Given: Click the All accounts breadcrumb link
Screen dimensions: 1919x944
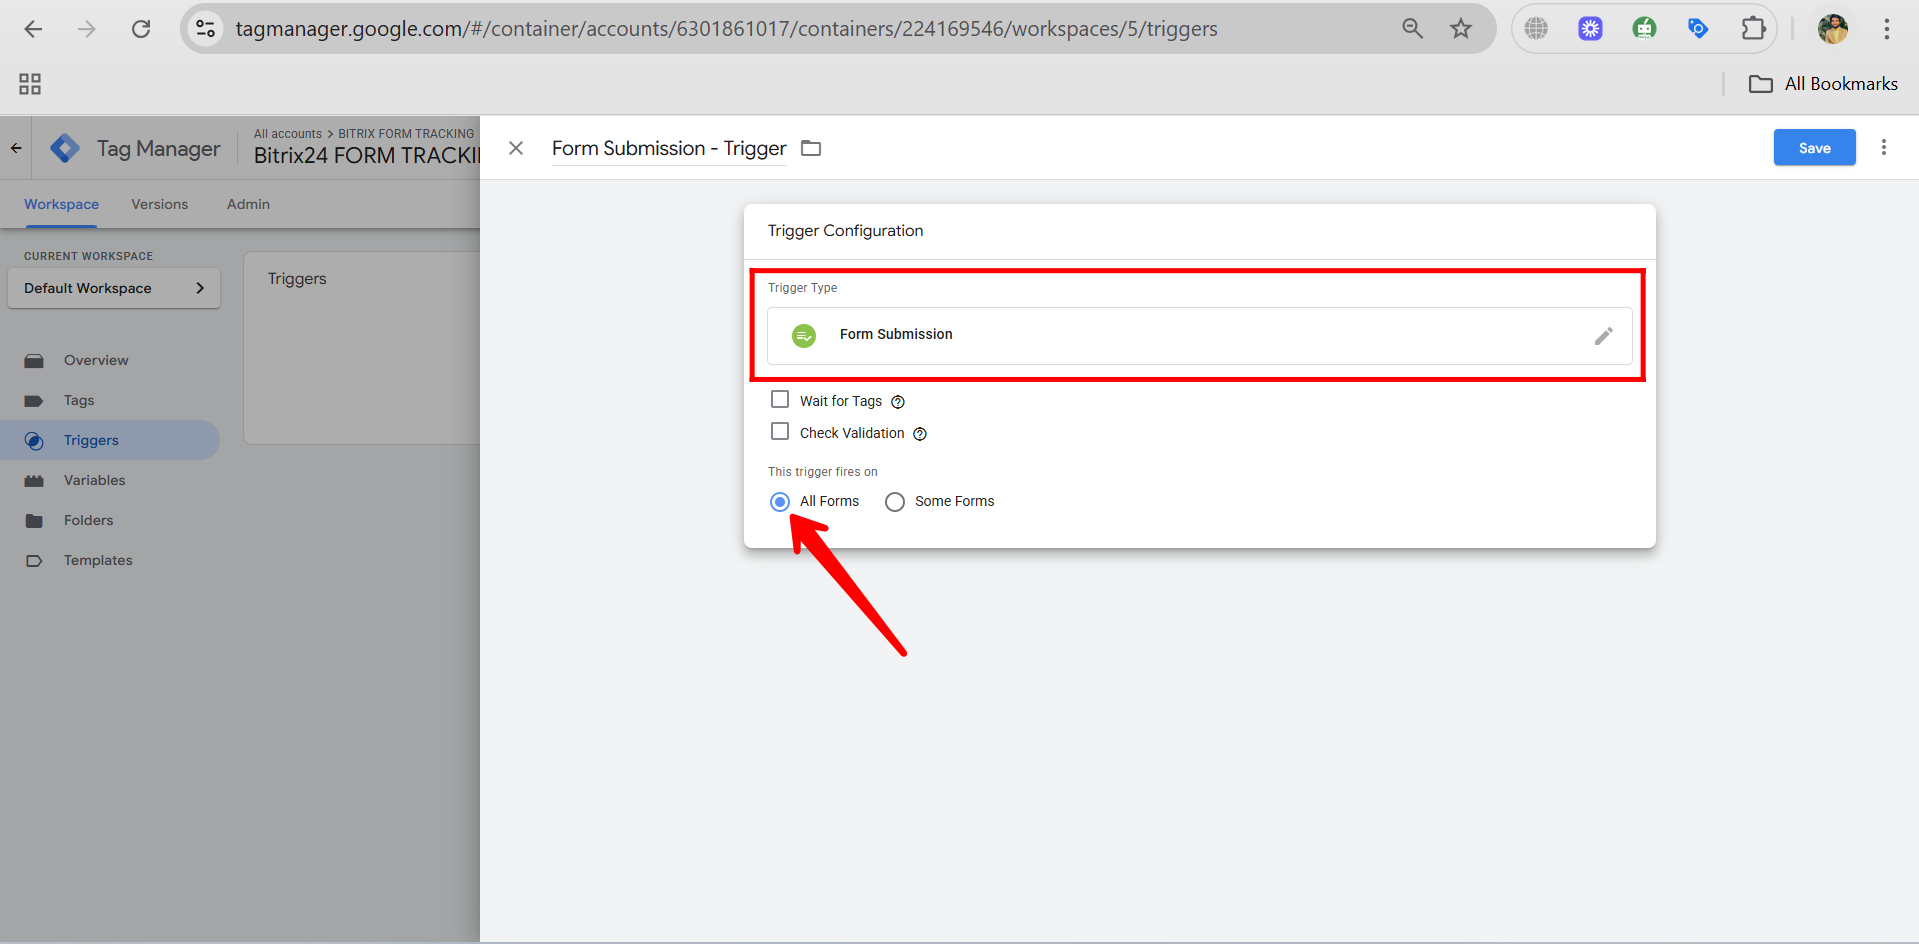Looking at the screenshot, I should 288,134.
